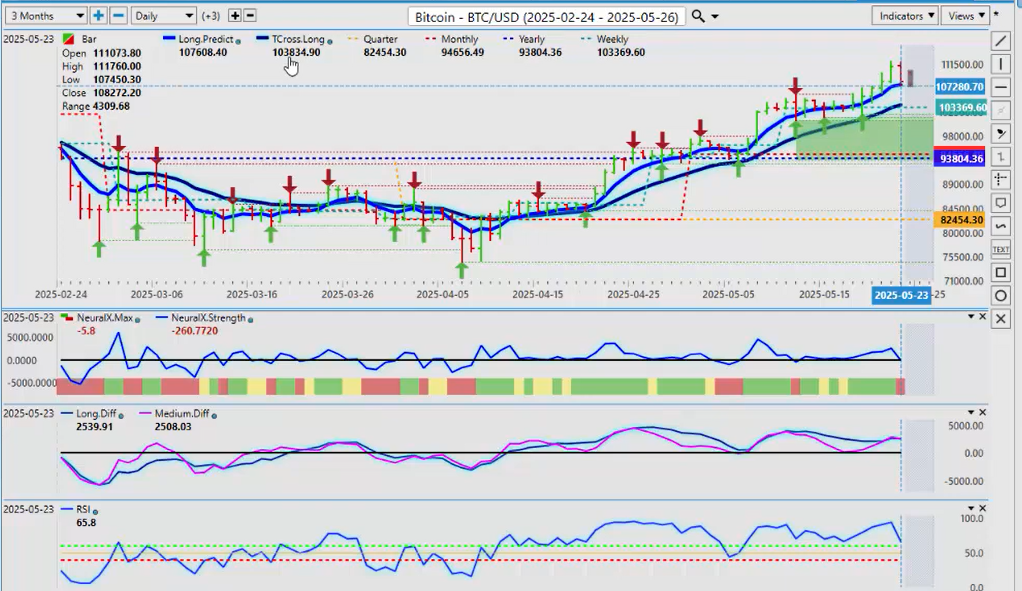Screen dimensions: 1022x591
Task: Click the Yearly legend label
Action: coord(532,39)
